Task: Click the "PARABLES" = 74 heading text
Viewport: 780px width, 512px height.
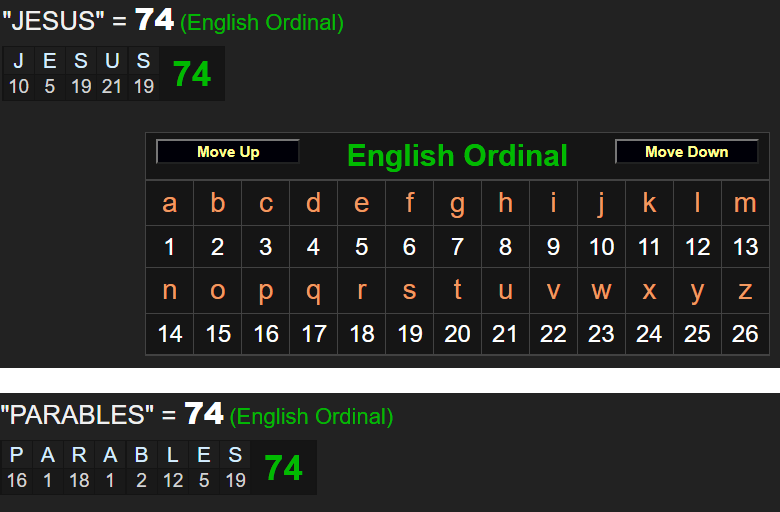Action: [x=112, y=413]
